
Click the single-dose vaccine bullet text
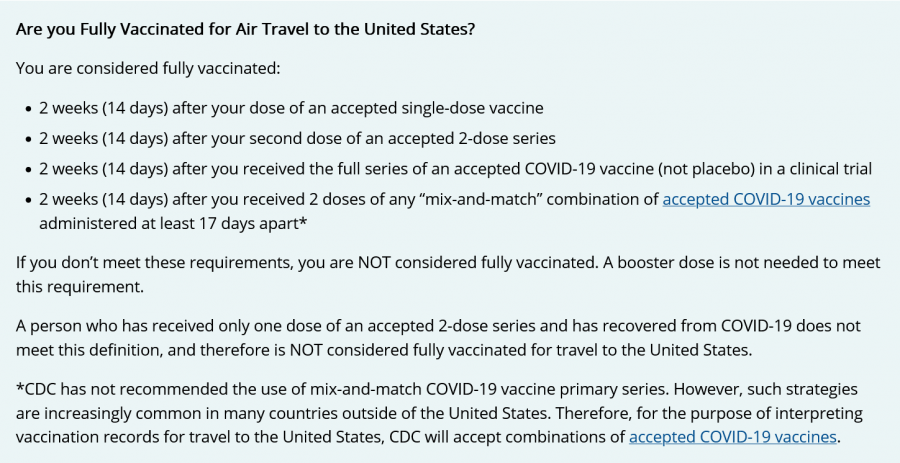click(291, 107)
